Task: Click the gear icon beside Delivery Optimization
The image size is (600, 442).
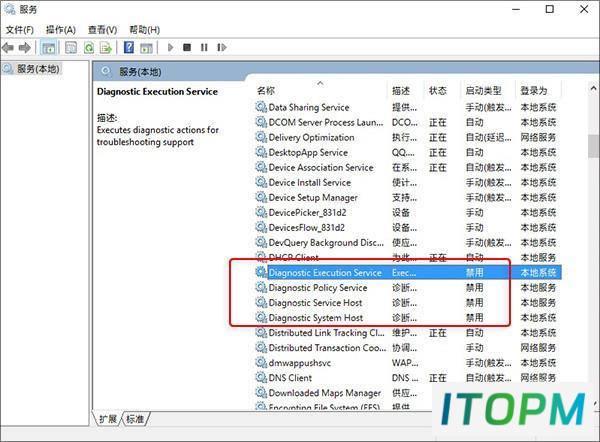Action: tap(261, 137)
